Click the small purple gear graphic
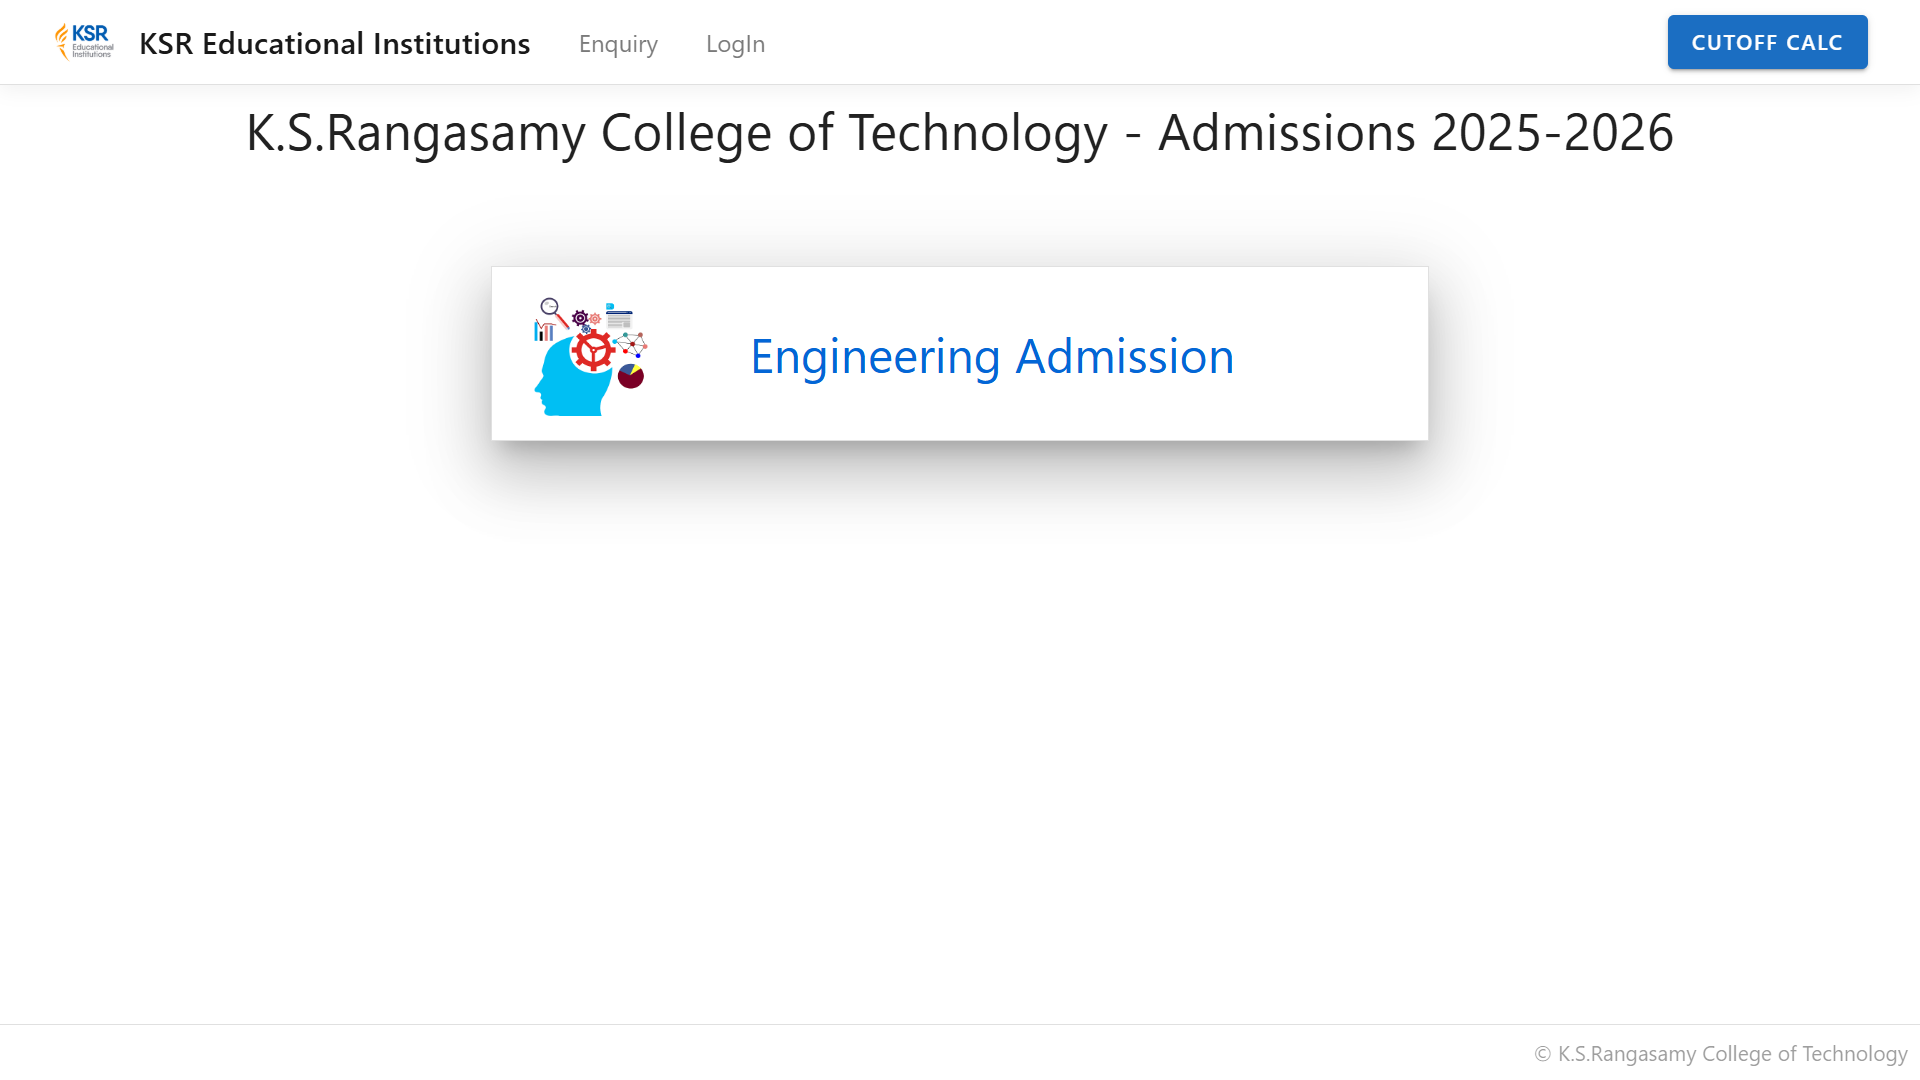Screen dimensions: 1920x1080 pyautogui.click(x=580, y=318)
